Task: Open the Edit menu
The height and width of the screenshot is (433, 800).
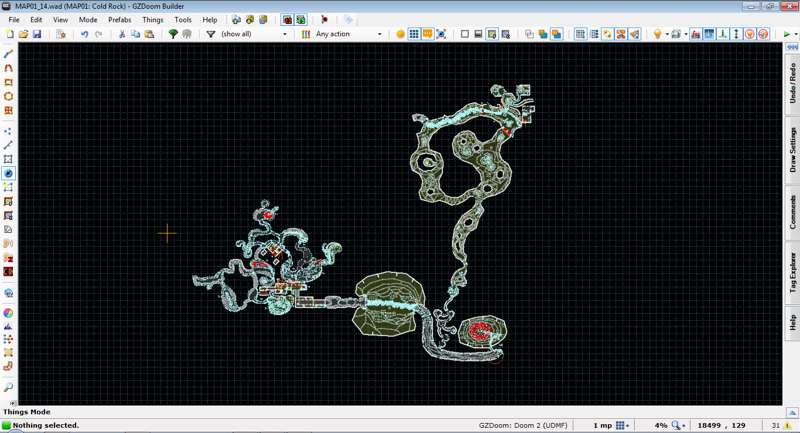Action: tap(36, 20)
